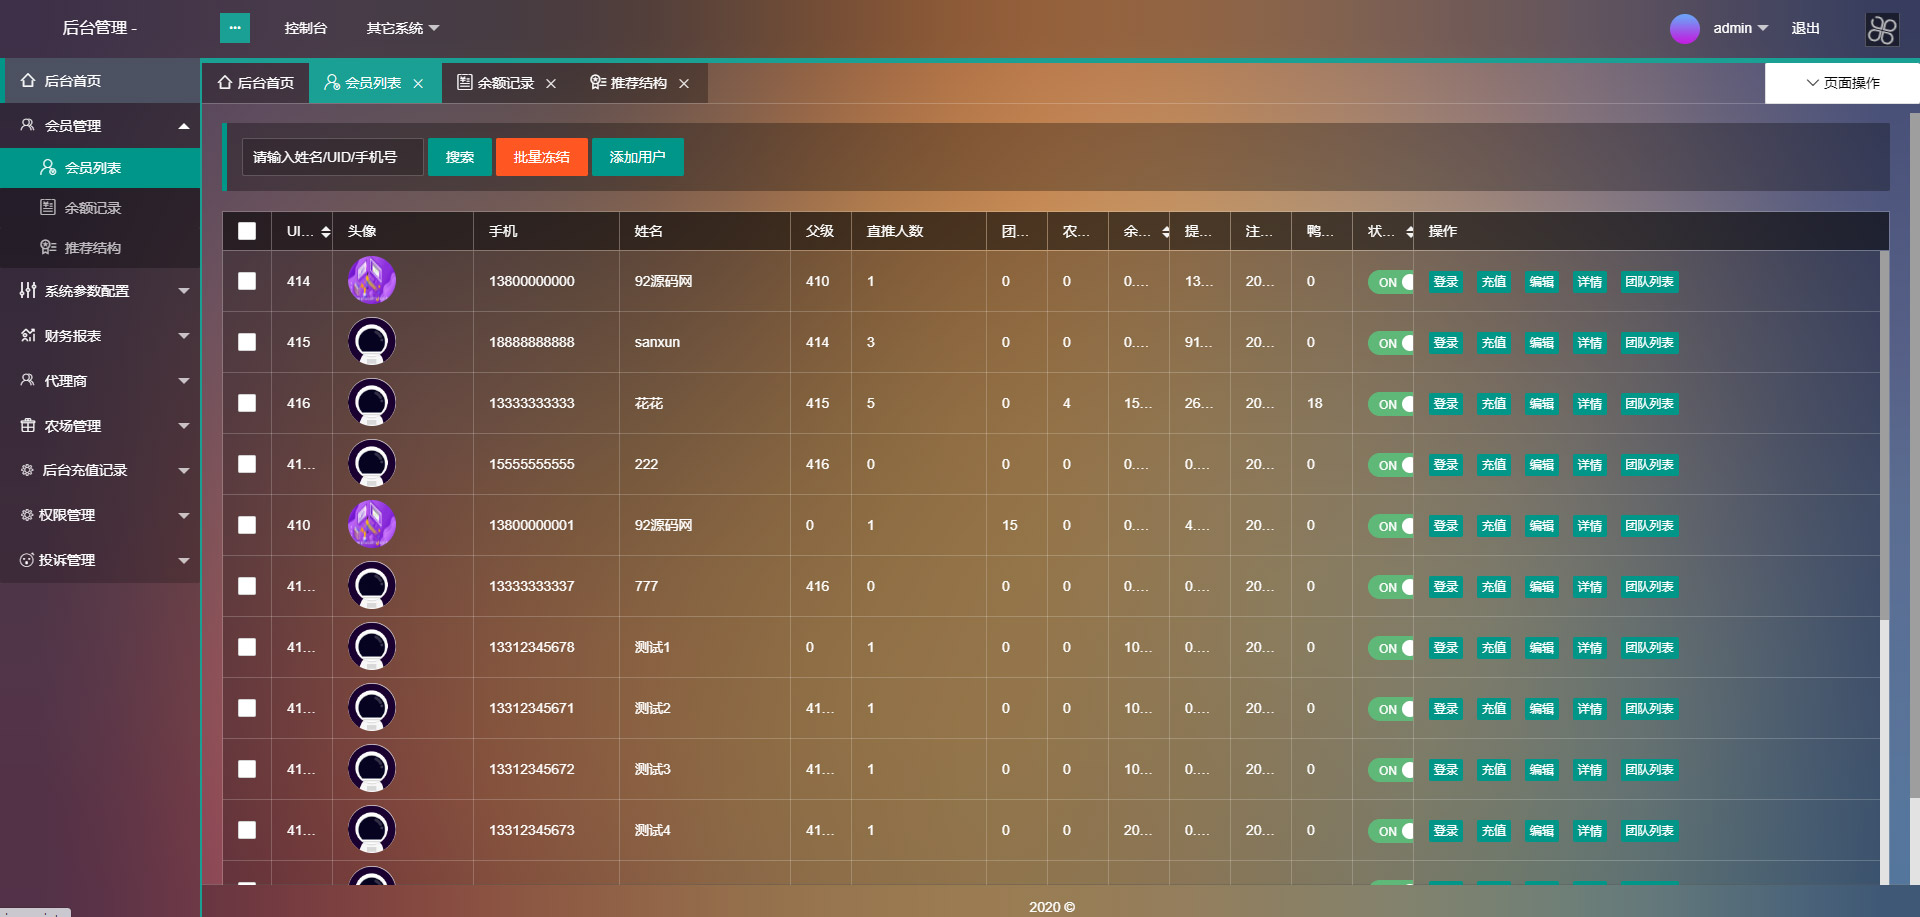The width and height of the screenshot is (1920, 917).
Task: Open the 其它系统 dropdown menu
Action: [403, 28]
